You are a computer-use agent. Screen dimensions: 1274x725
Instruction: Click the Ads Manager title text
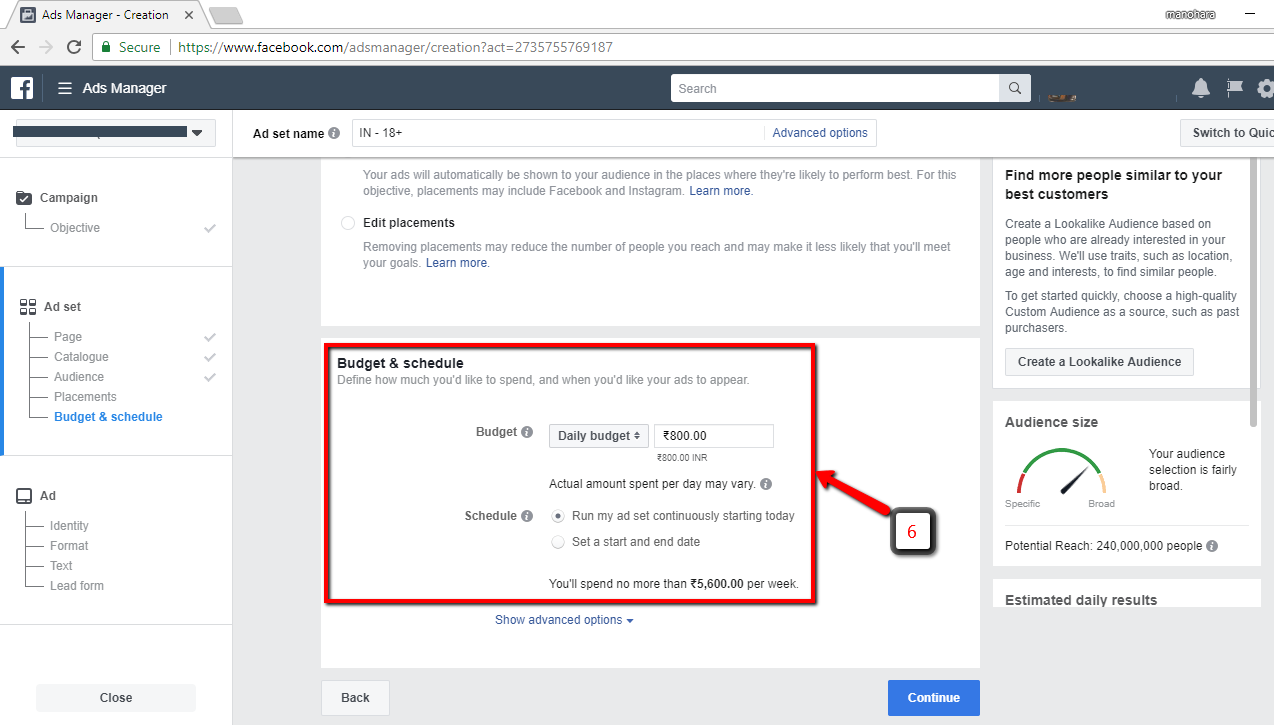tap(125, 88)
